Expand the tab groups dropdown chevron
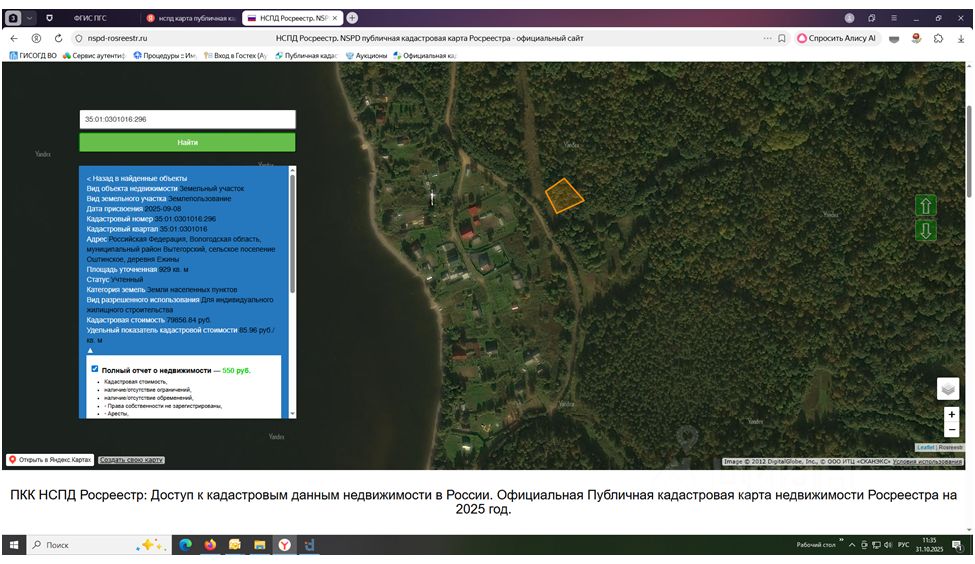This screenshot has height=564, width=975. tap(29, 18)
